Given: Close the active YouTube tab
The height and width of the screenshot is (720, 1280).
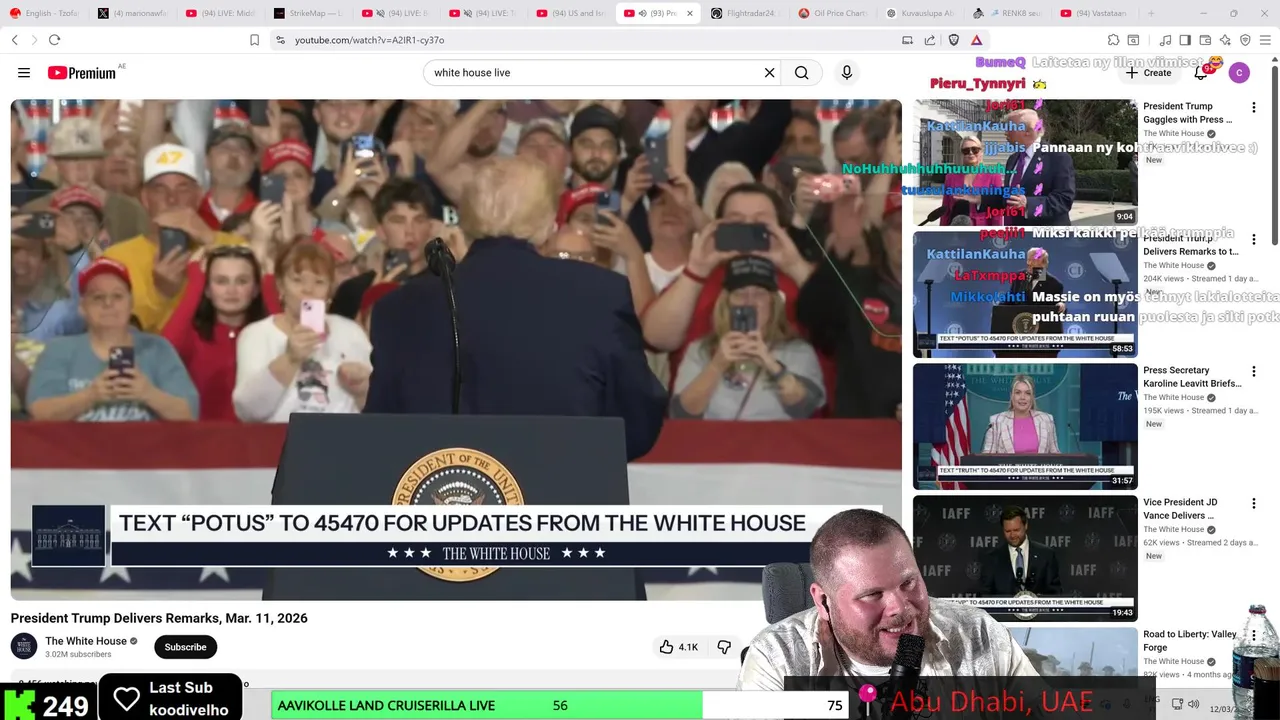Looking at the screenshot, I should (689, 13).
